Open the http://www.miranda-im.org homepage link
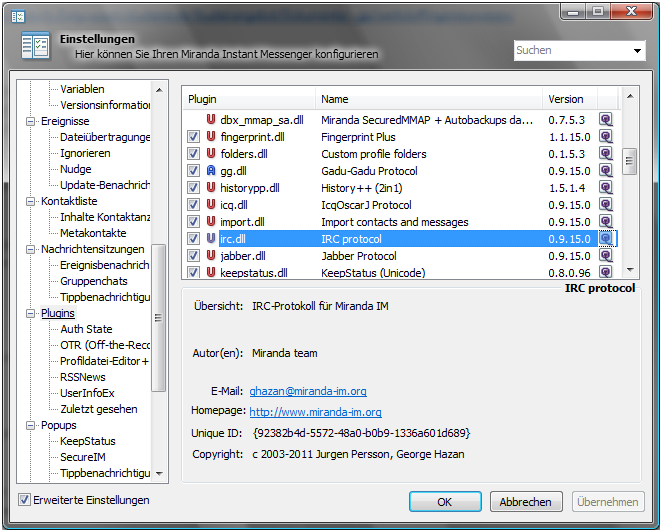The image size is (662, 532). click(315, 412)
